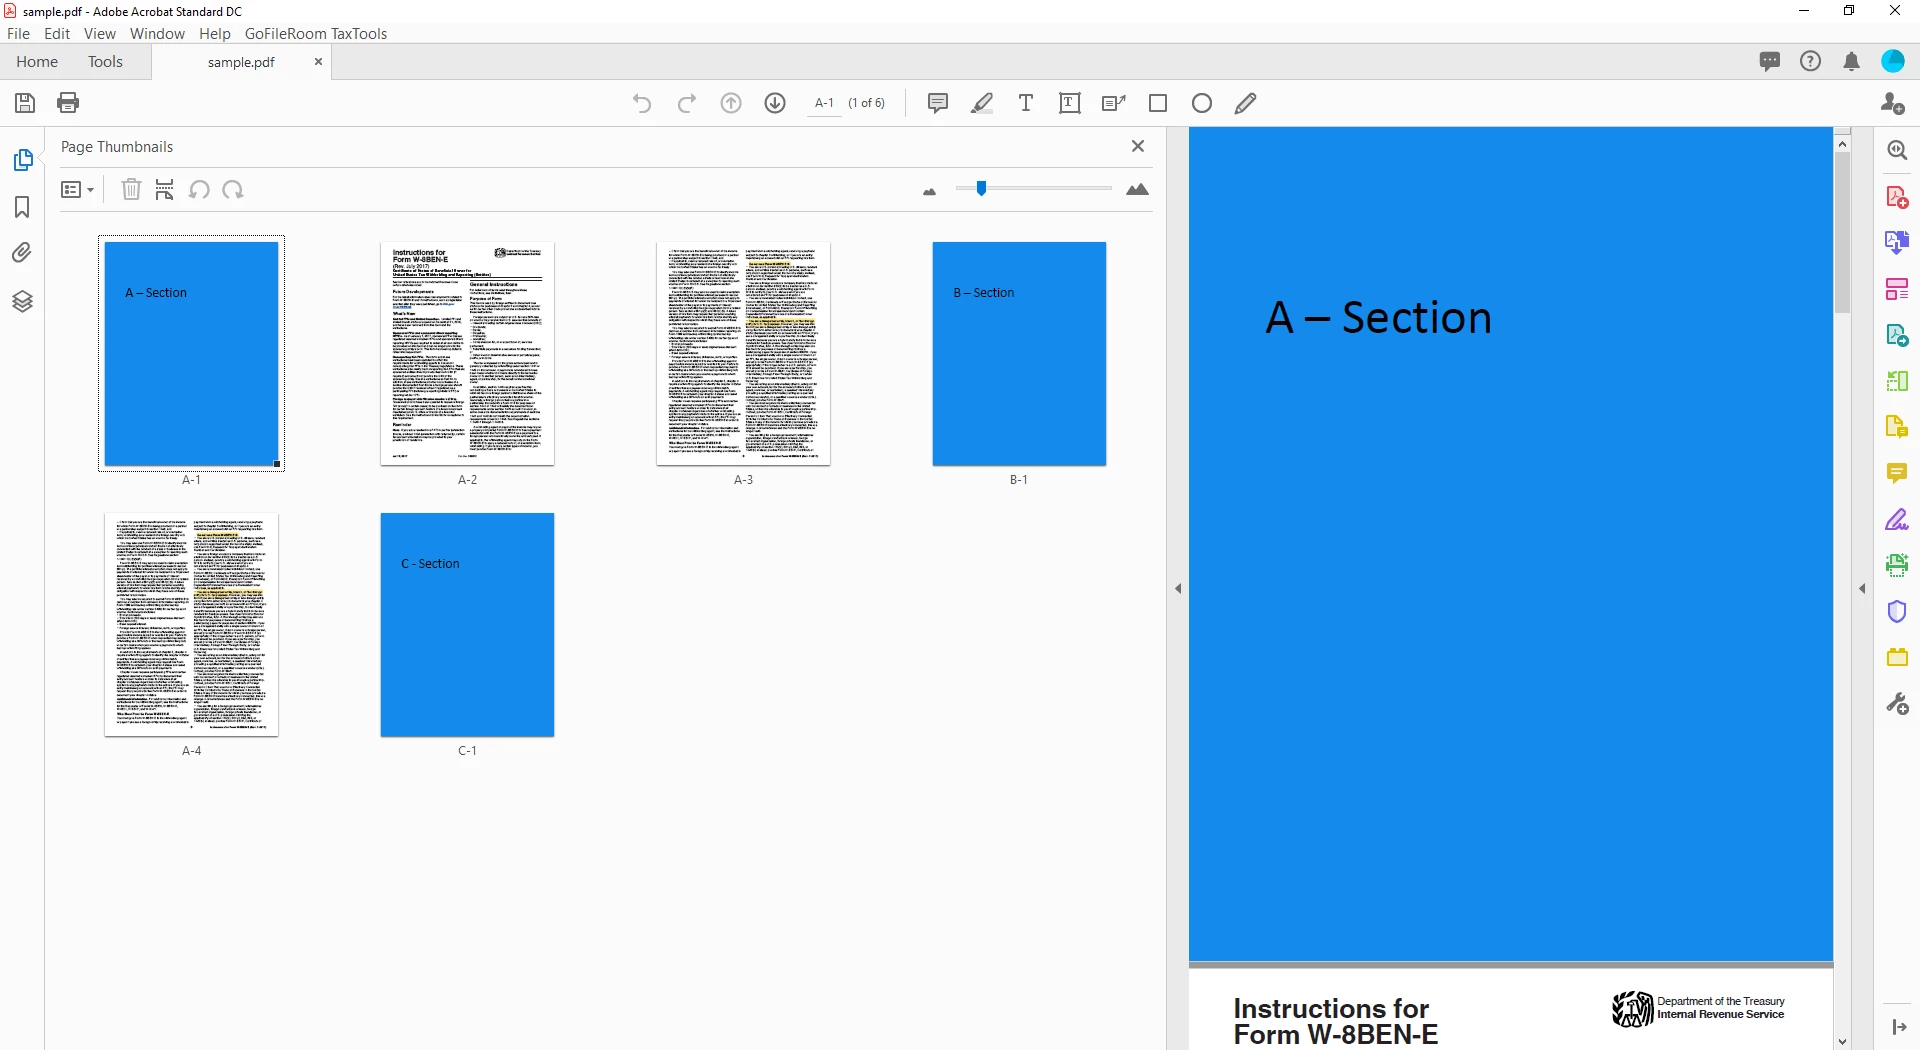Click the Print file icon

[68, 103]
